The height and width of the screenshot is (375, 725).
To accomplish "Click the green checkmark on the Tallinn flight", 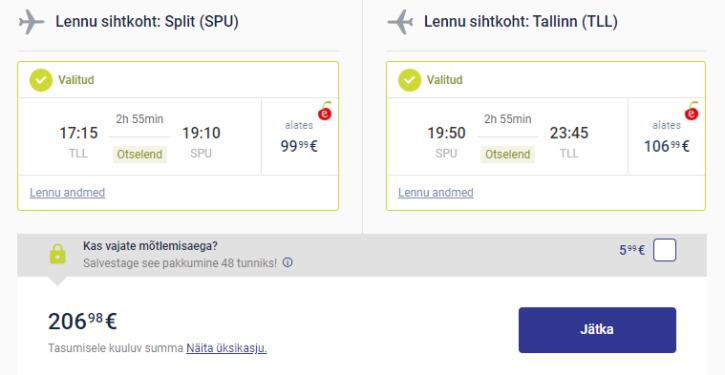I will tap(409, 80).
